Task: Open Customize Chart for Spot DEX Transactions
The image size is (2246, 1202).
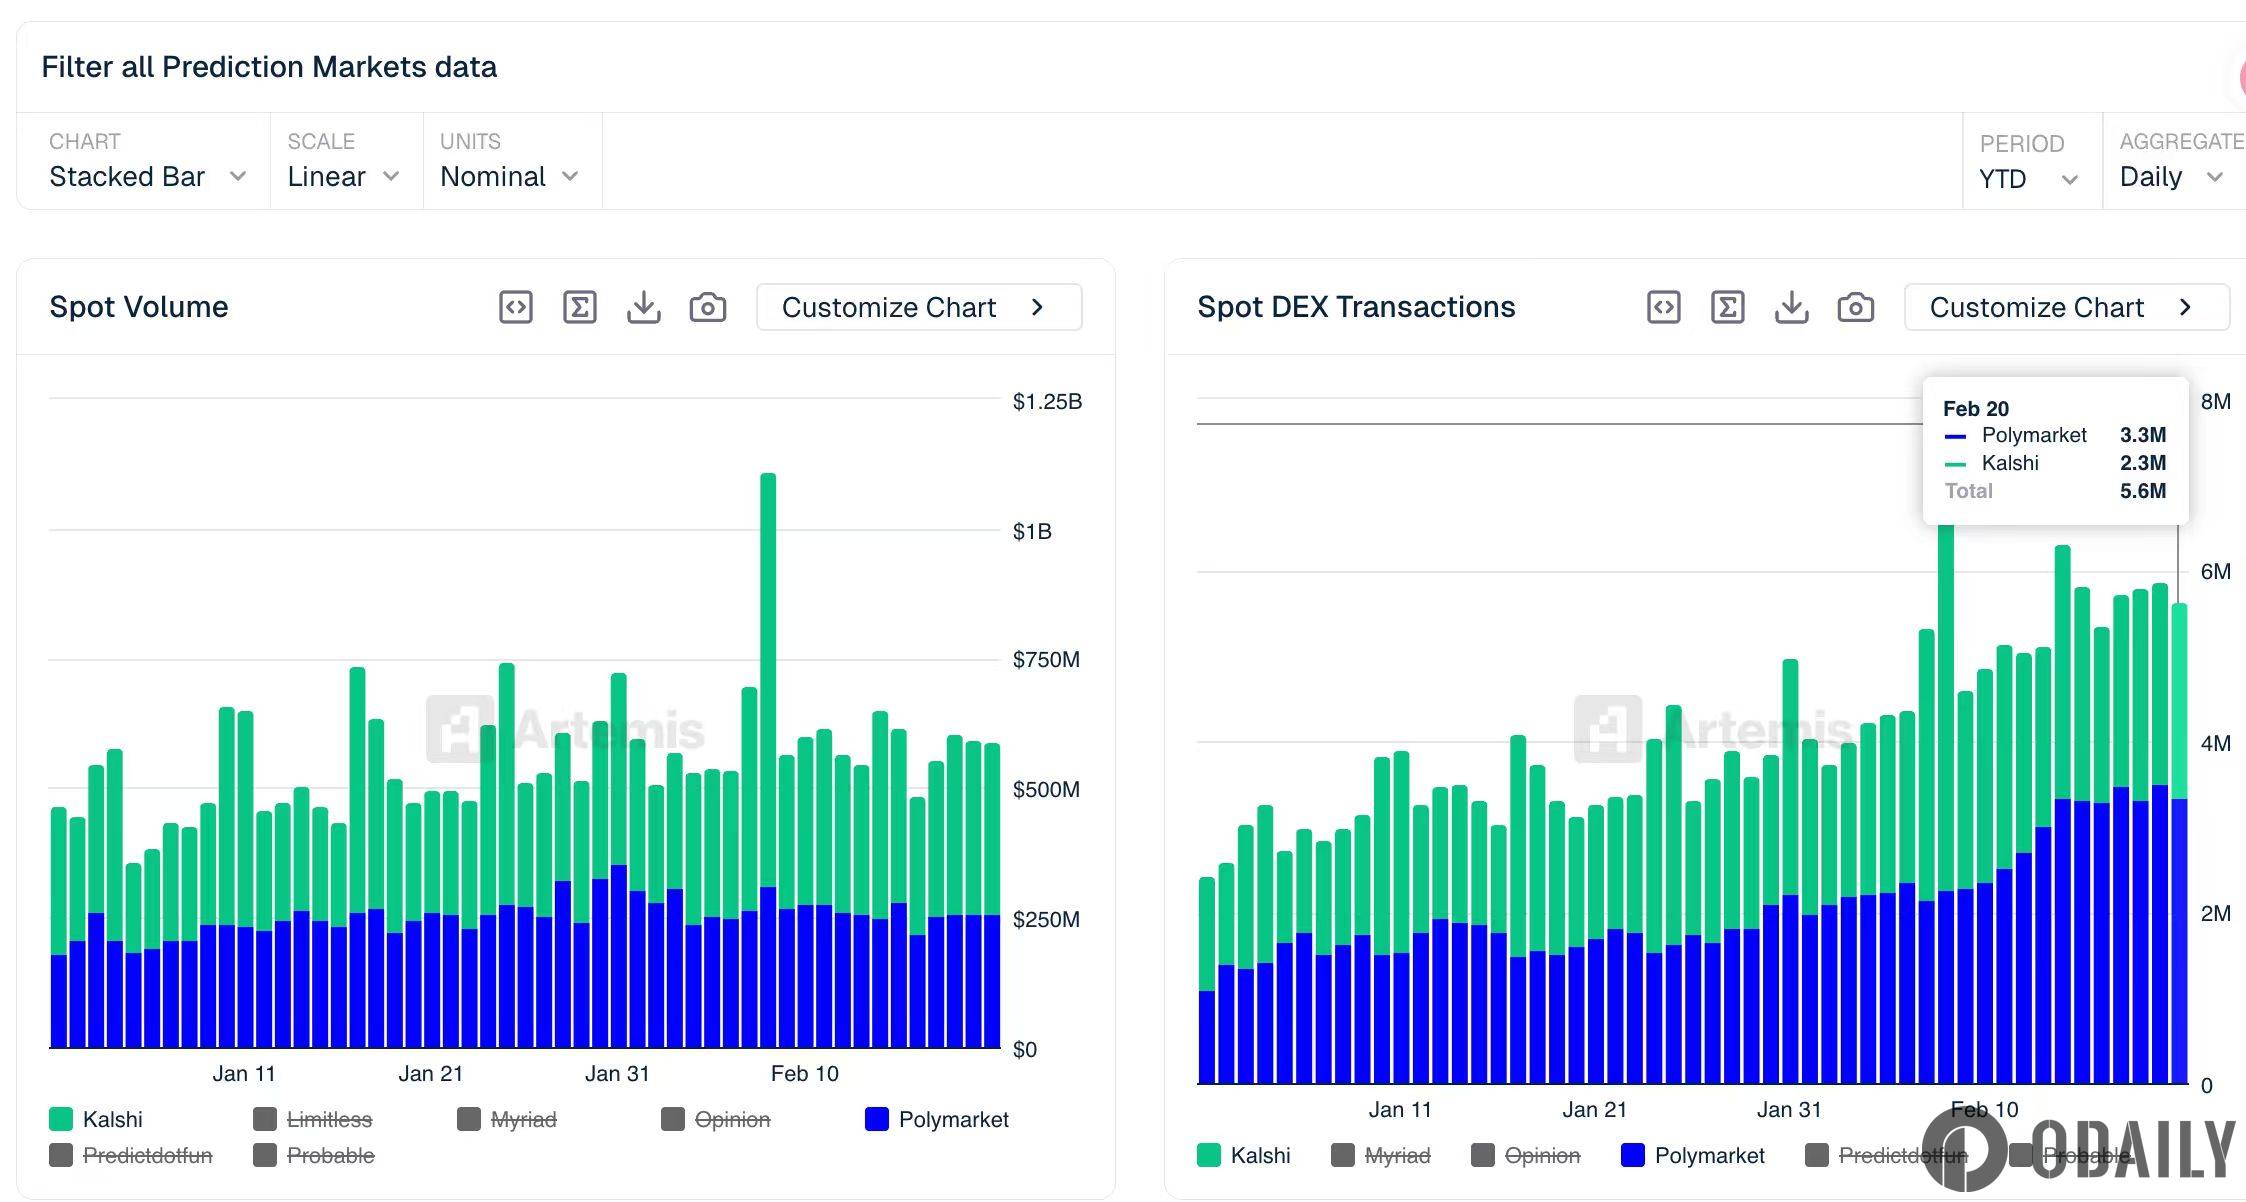Action: tap(2066, 307)
